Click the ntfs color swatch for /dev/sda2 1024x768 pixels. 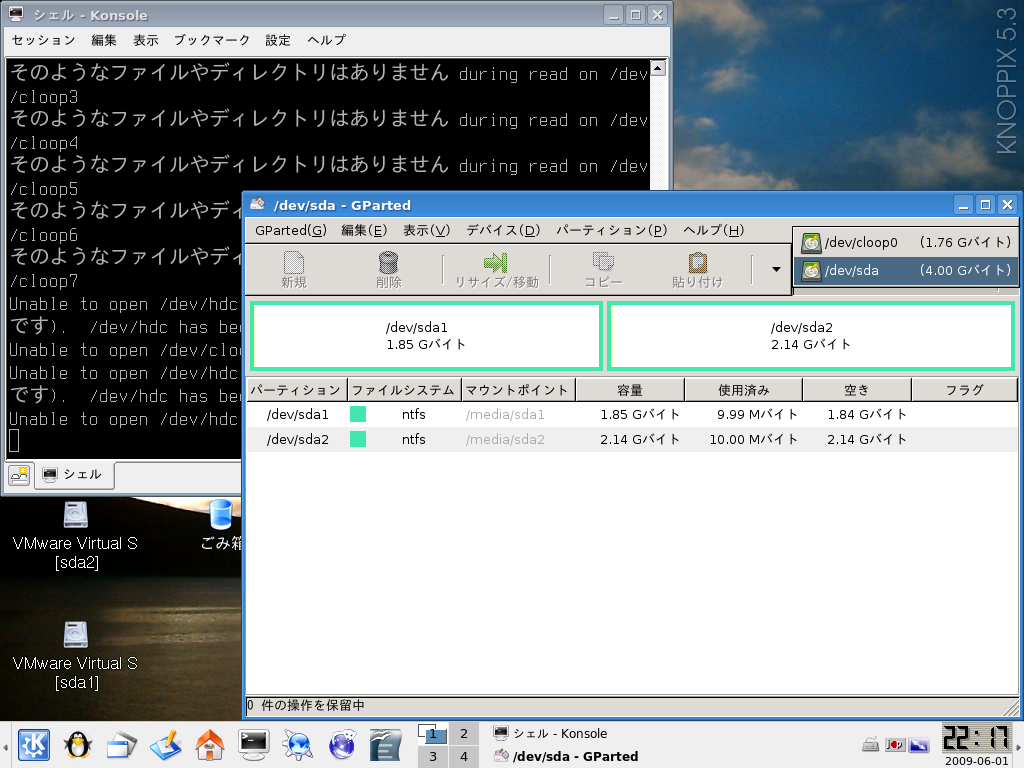(x=358, y=440)
